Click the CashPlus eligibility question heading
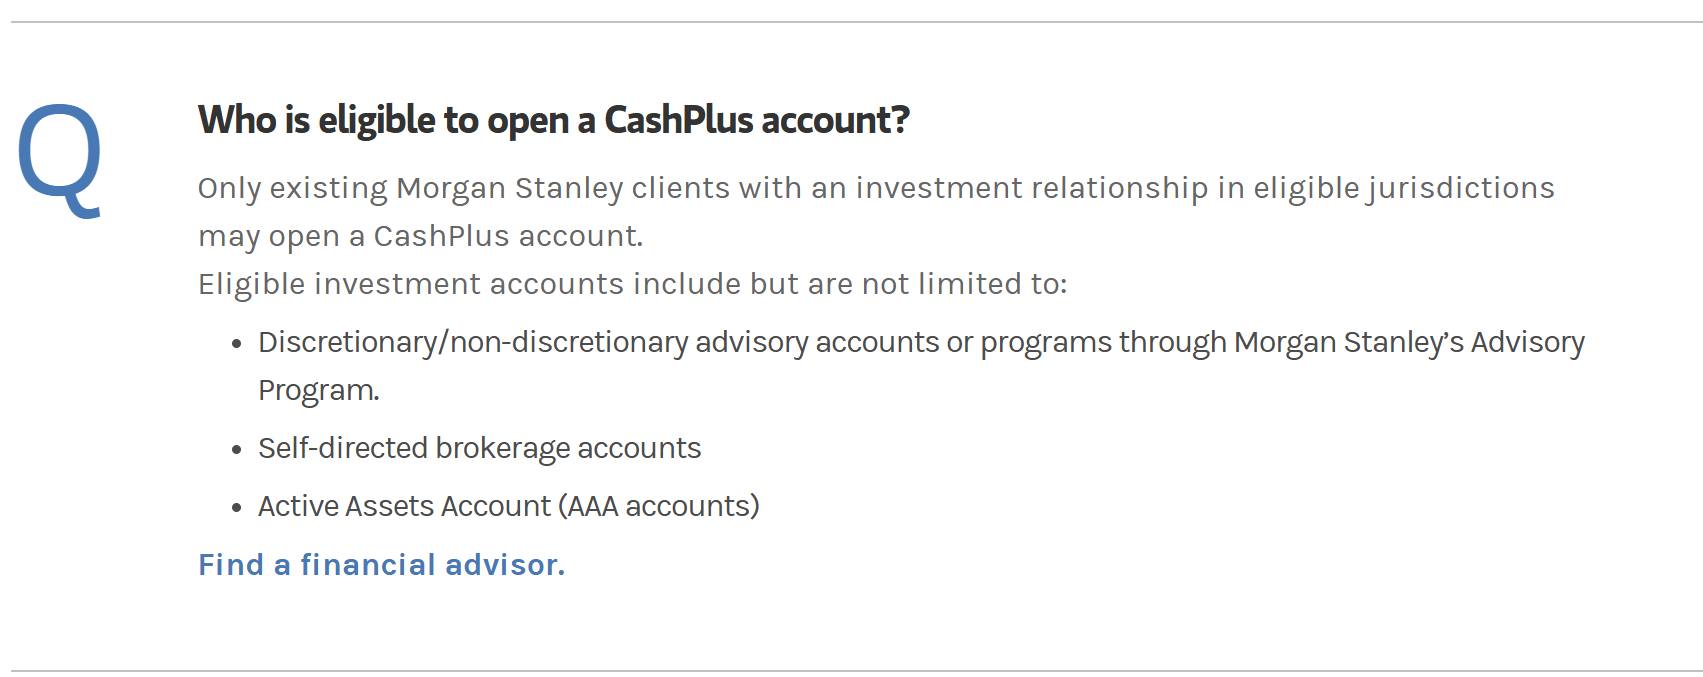Image resolution: width=1703 pixels, height=677 pixels. [553, 120]
